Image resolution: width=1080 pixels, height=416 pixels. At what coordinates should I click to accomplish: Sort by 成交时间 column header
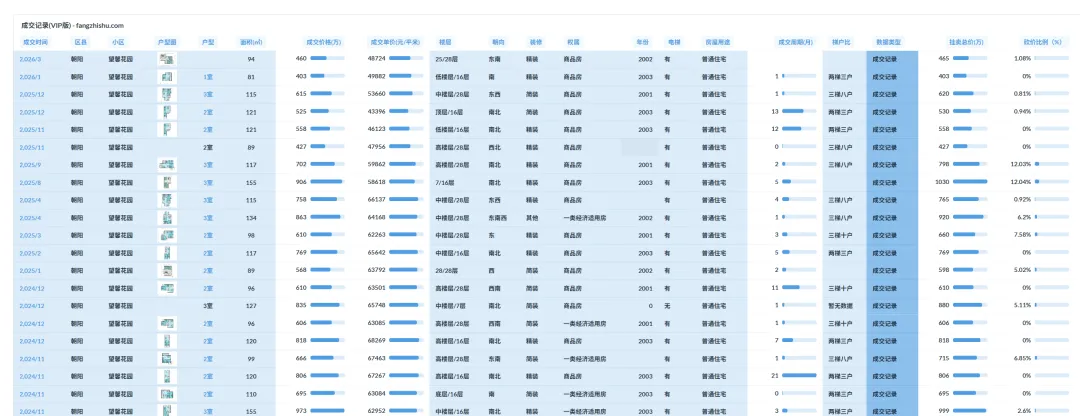(35, 42)
